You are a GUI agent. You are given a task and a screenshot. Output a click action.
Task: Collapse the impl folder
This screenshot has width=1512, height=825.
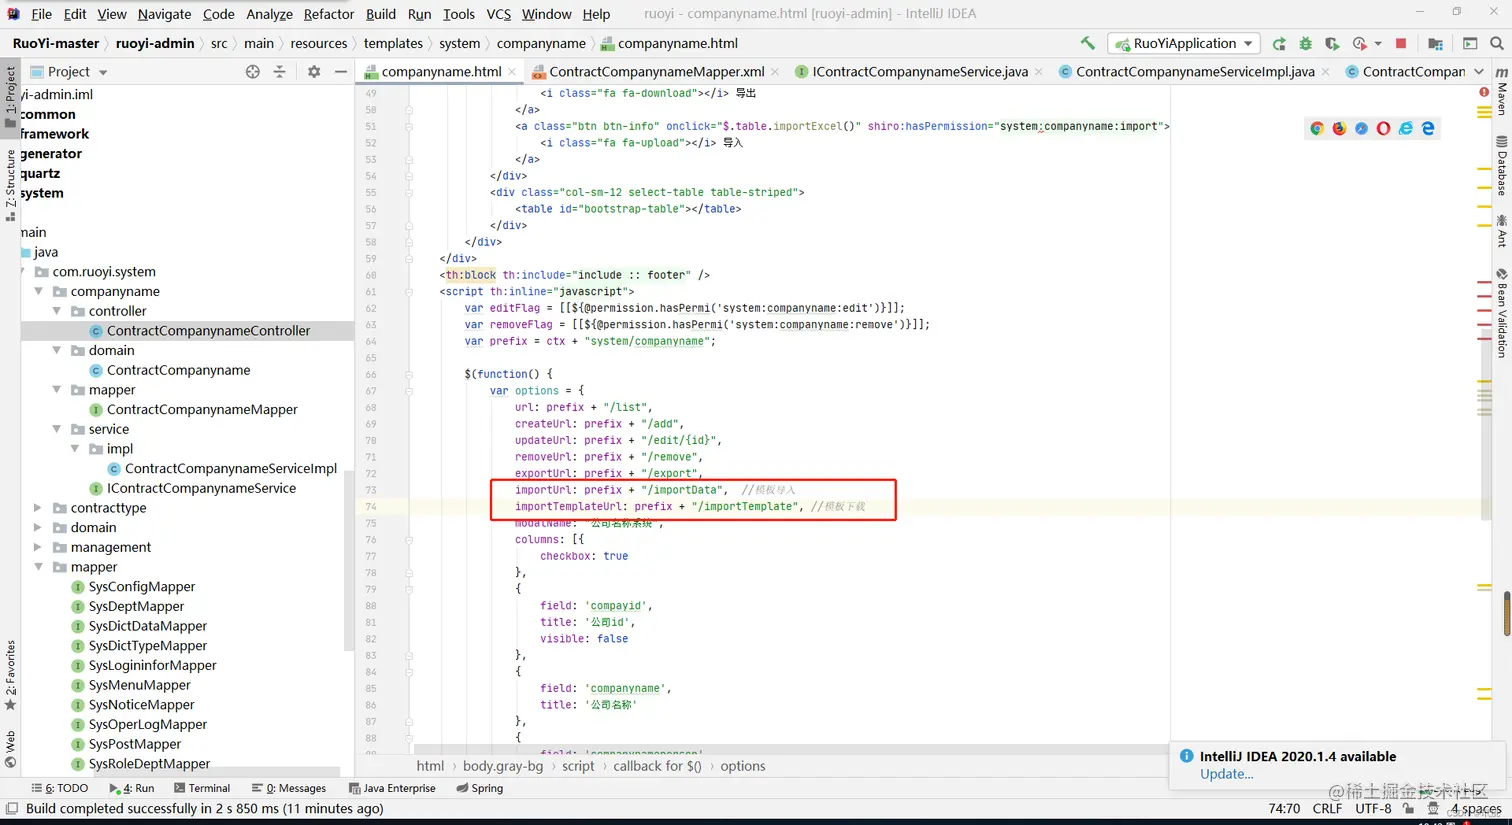pyautogui.click(x=75, y=449)
